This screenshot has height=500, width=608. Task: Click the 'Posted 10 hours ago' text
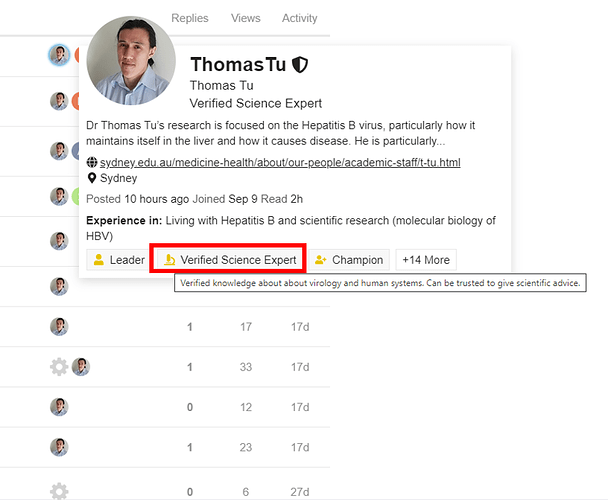pos(137,199)
